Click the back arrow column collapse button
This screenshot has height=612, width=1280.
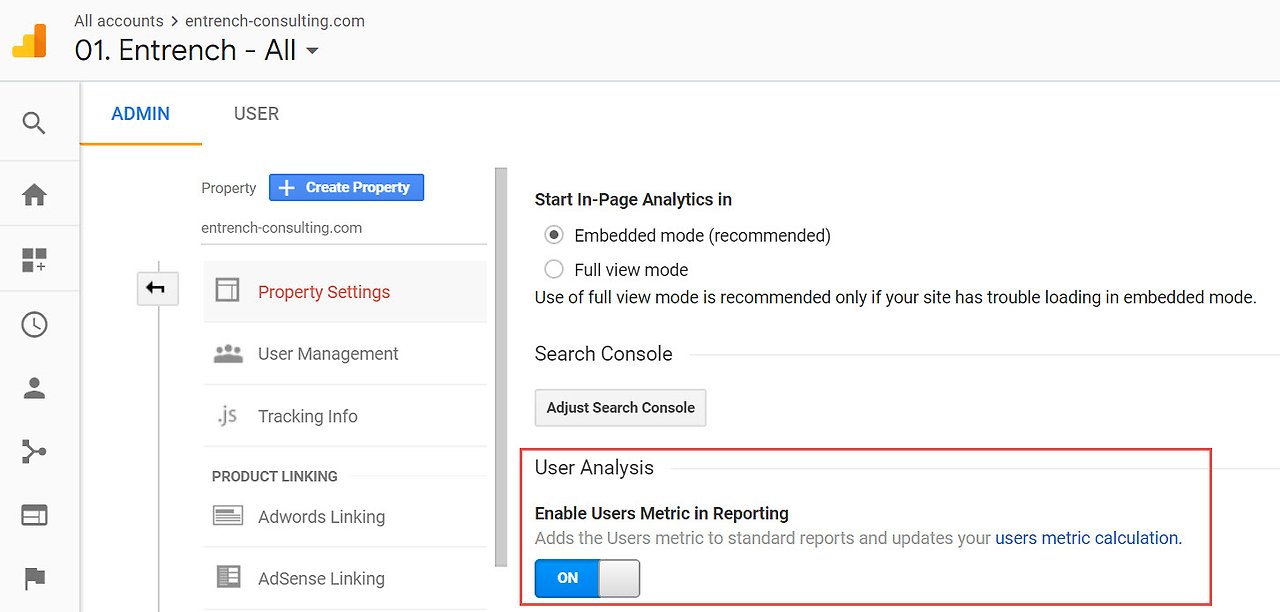[x=156, y=289]
